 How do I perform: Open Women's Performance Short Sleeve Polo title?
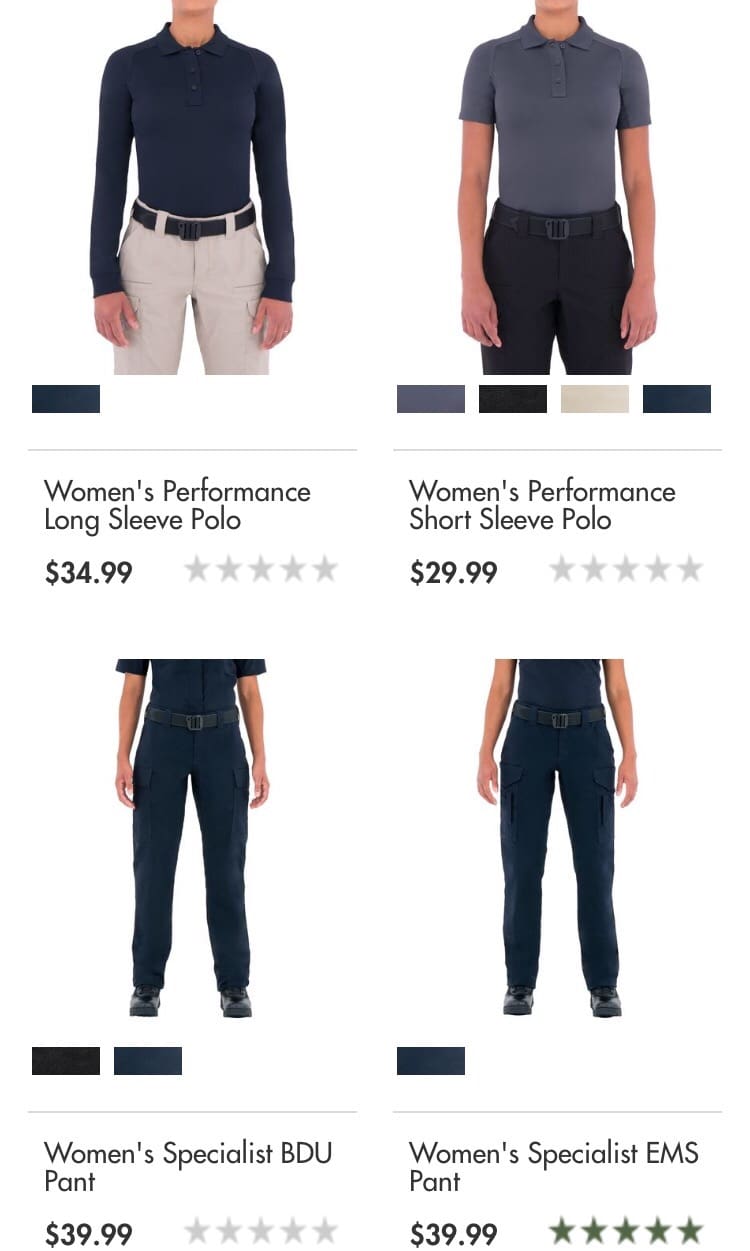point(542,506)
